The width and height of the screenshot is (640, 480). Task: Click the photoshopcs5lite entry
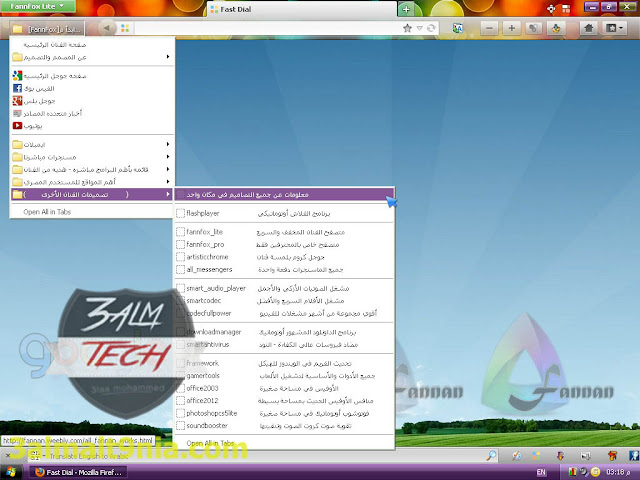click(284, 413)
